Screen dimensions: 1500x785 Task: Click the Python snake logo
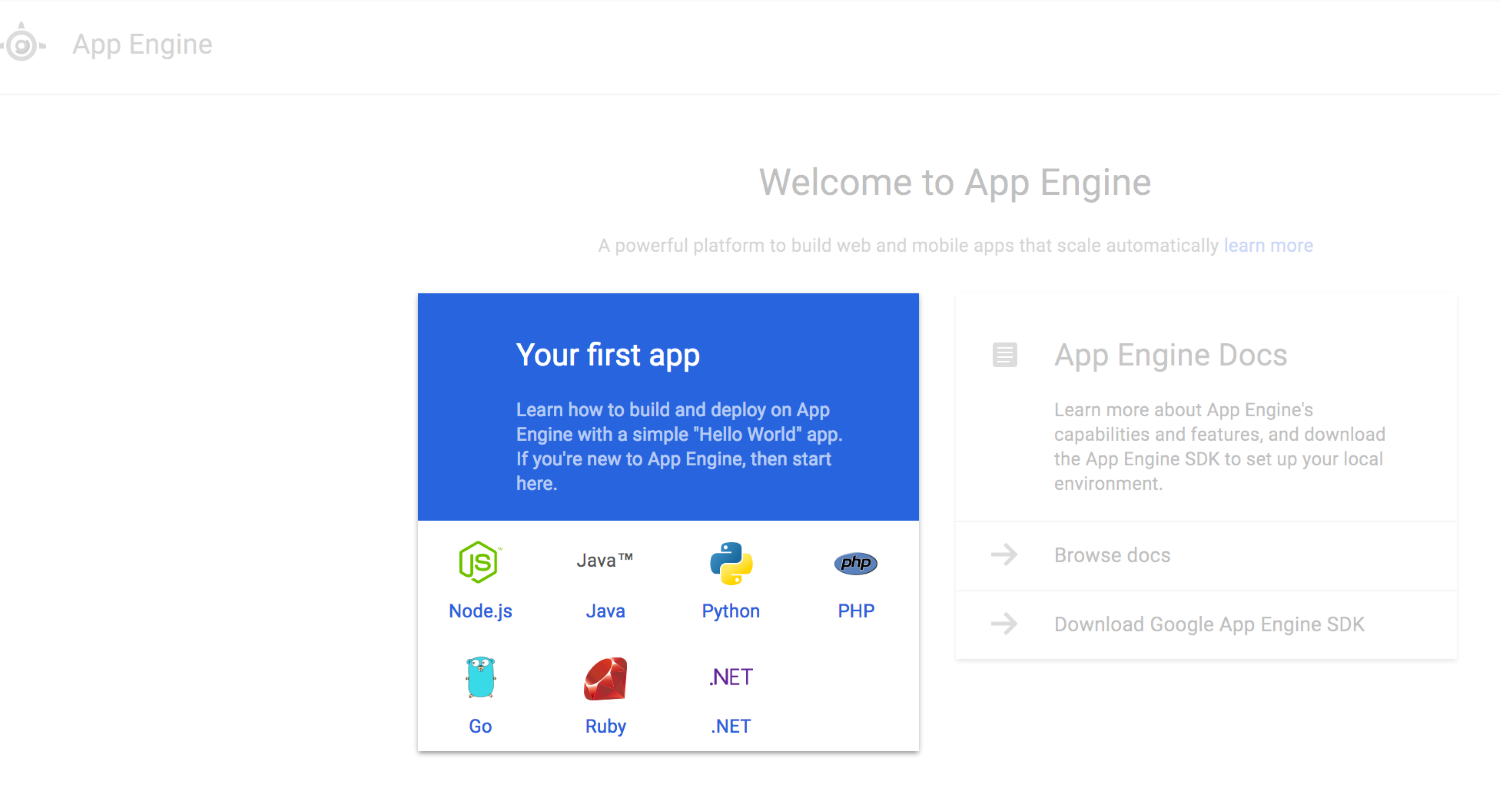coord(731,563)
